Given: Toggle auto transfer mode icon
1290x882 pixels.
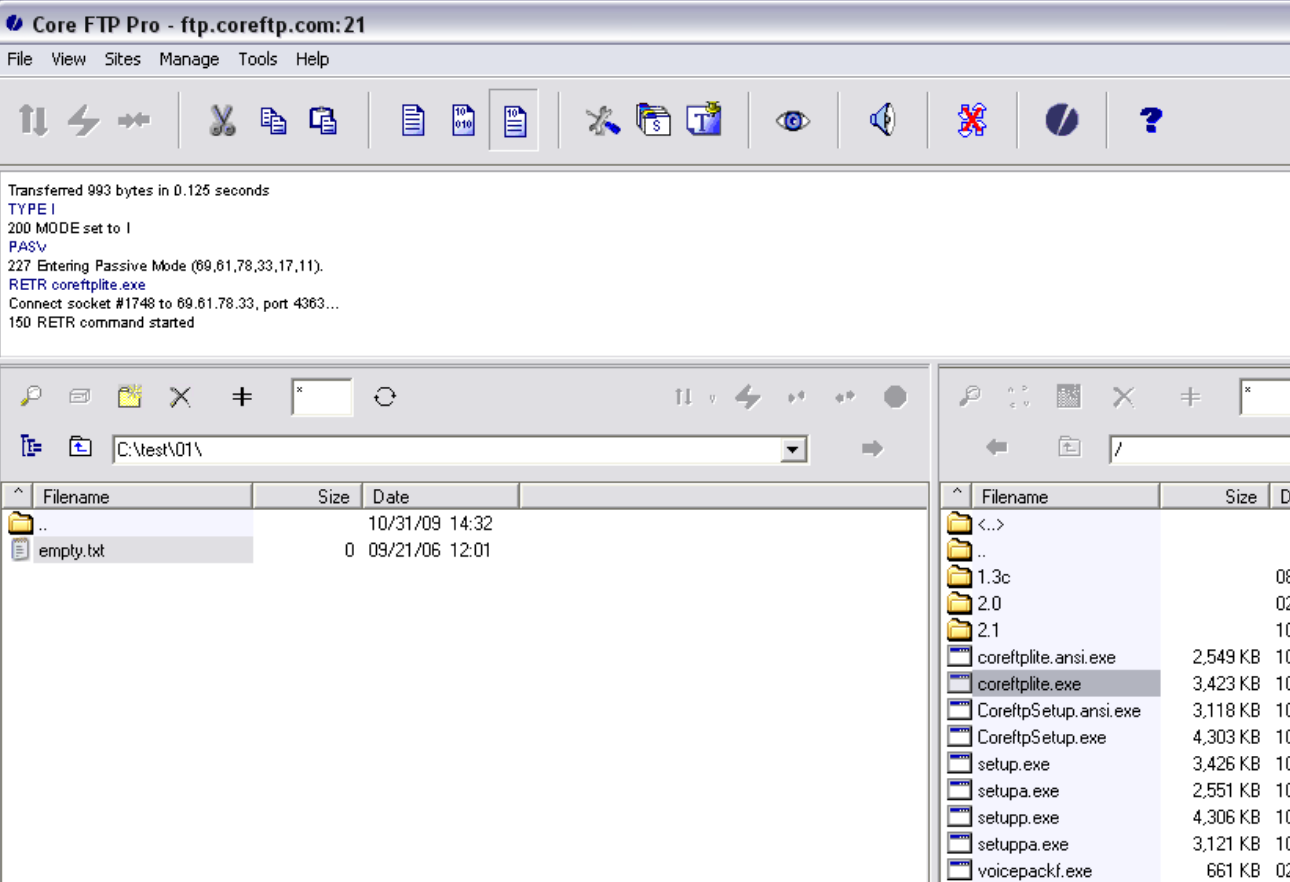Looking at the screenshot, I should tap(514, 119).
